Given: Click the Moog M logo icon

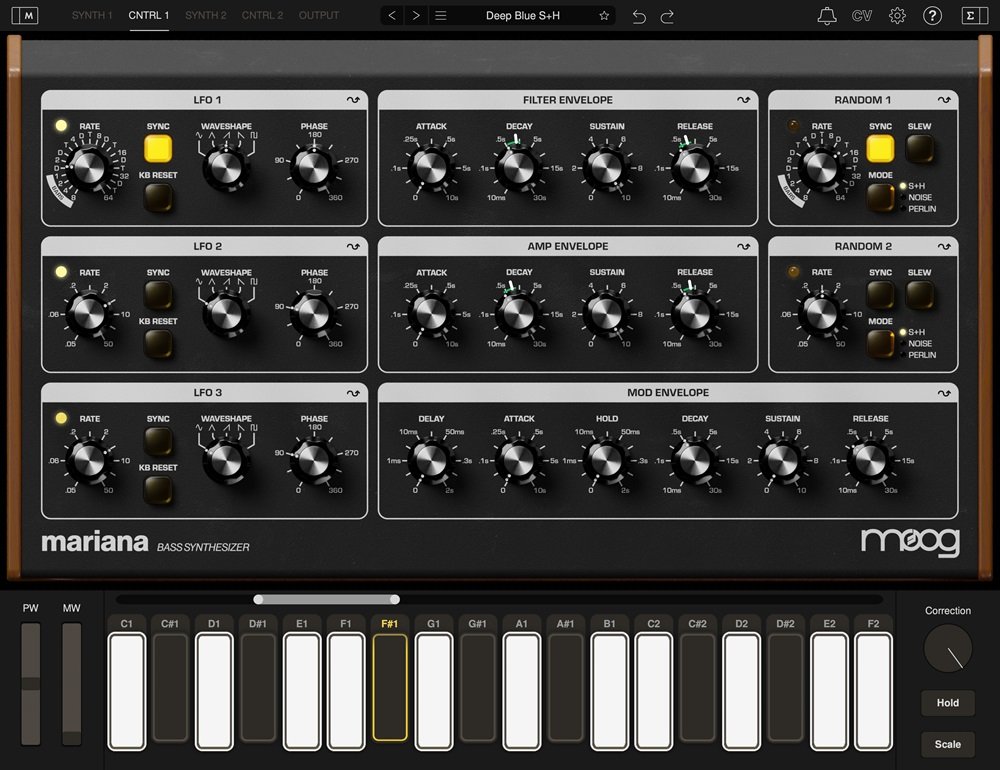Looking at the screenshot, I should pyautogui.click(x=30, y=16).
